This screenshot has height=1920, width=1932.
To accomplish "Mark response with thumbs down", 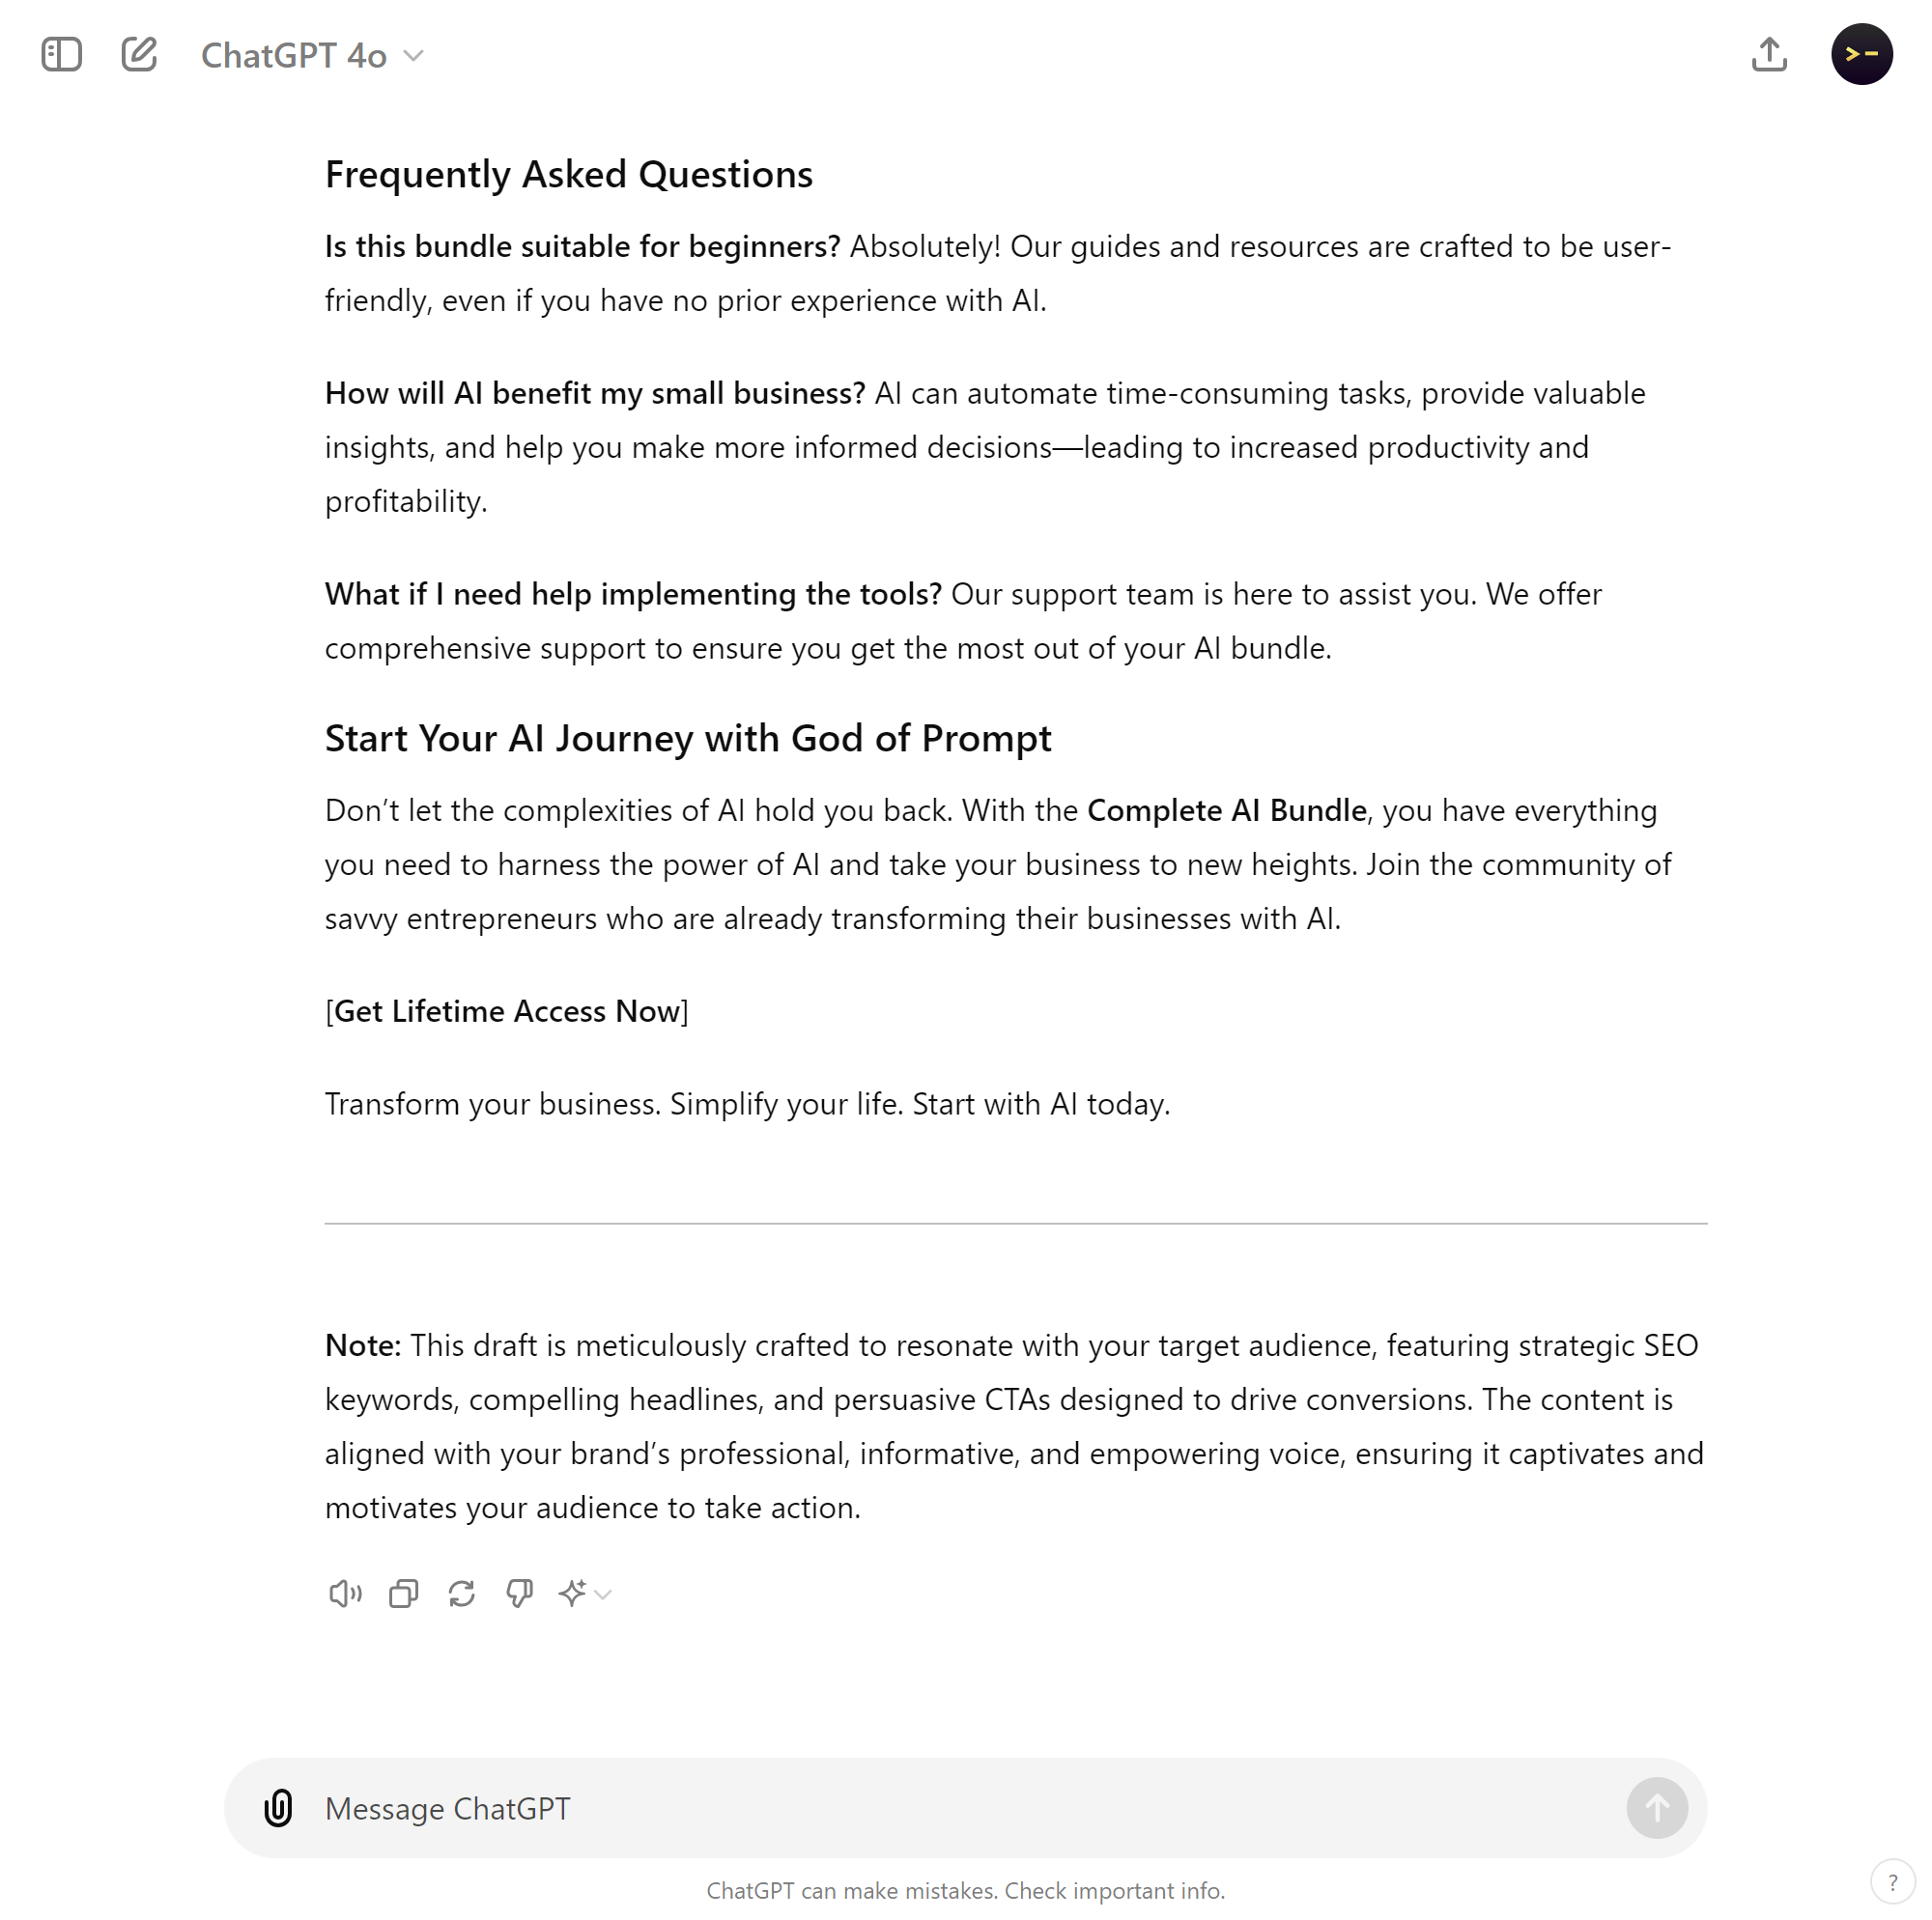I will (x=519, y=1593).
